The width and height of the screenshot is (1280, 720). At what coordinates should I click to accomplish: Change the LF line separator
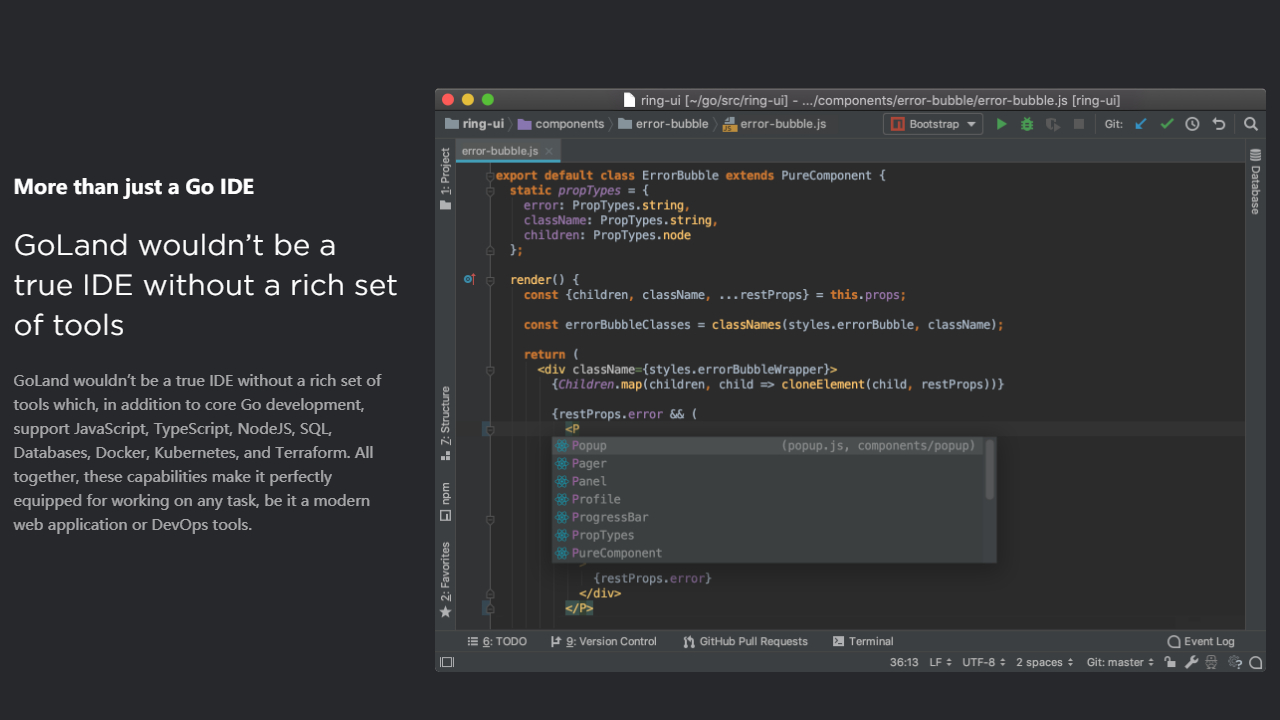(x=940, y=662)
